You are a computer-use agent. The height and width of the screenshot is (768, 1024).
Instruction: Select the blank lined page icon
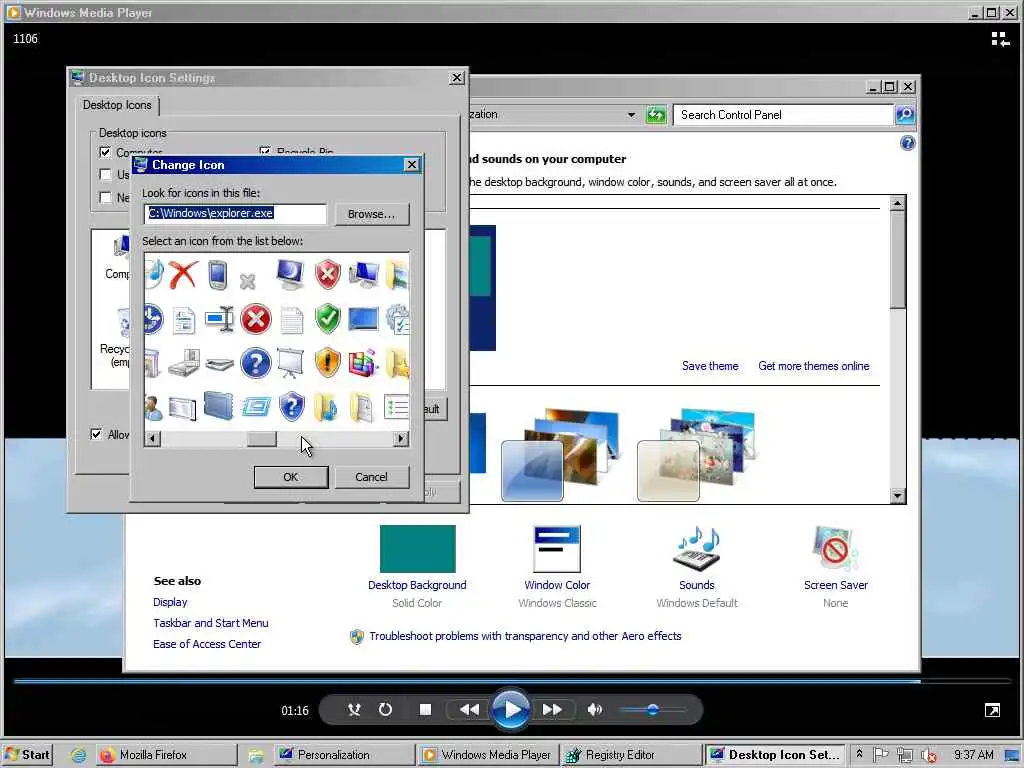click(x=291, y=320)
